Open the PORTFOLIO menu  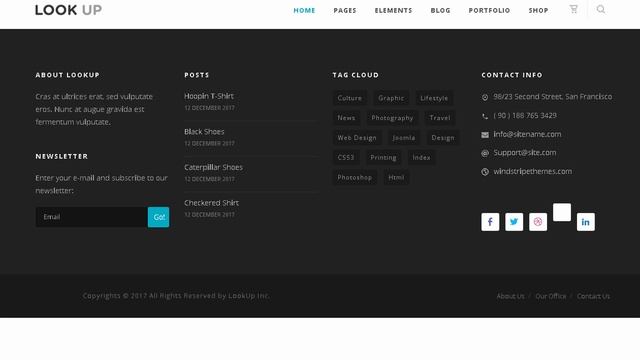pyautogui.click(x=489, y=11)
